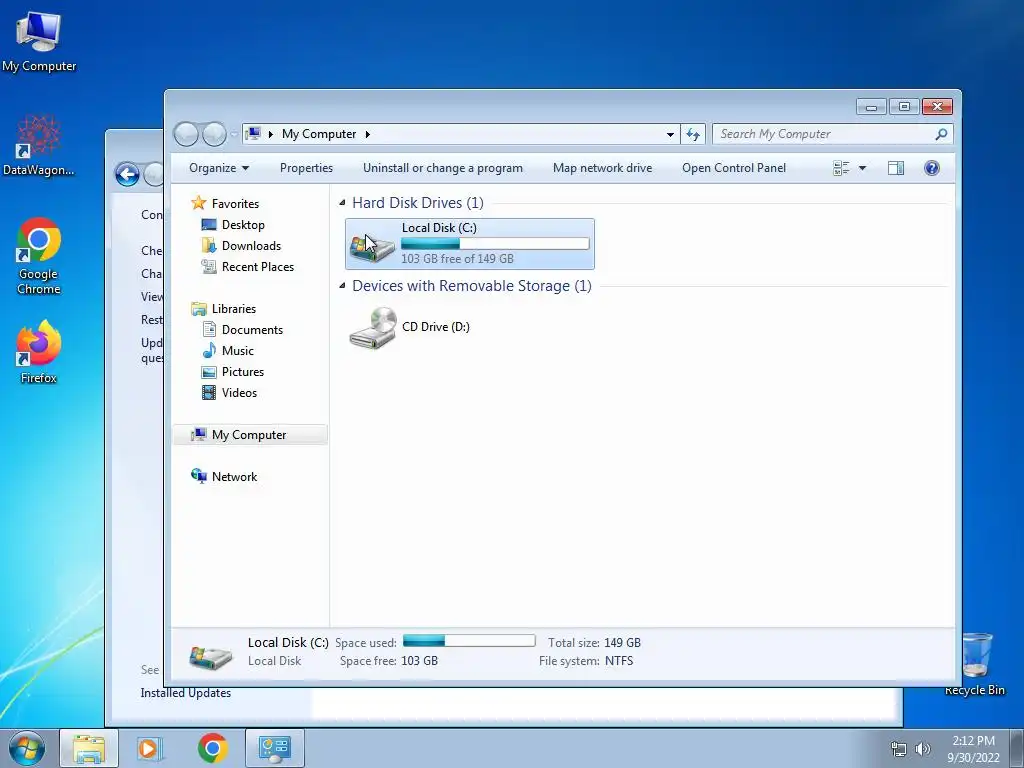Open the Music library
Image resolution: width=1024 pixels, height=768 pixels.
click(x=238, y=351)
